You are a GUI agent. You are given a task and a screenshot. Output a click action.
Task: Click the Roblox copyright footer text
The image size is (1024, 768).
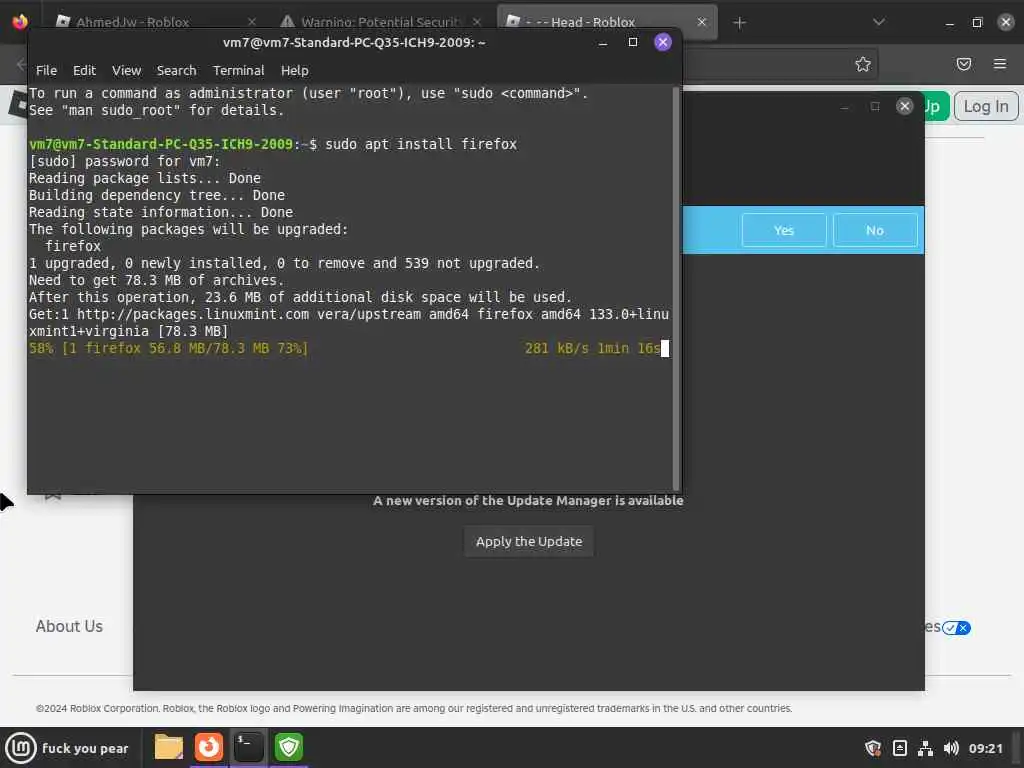point(414,709)
